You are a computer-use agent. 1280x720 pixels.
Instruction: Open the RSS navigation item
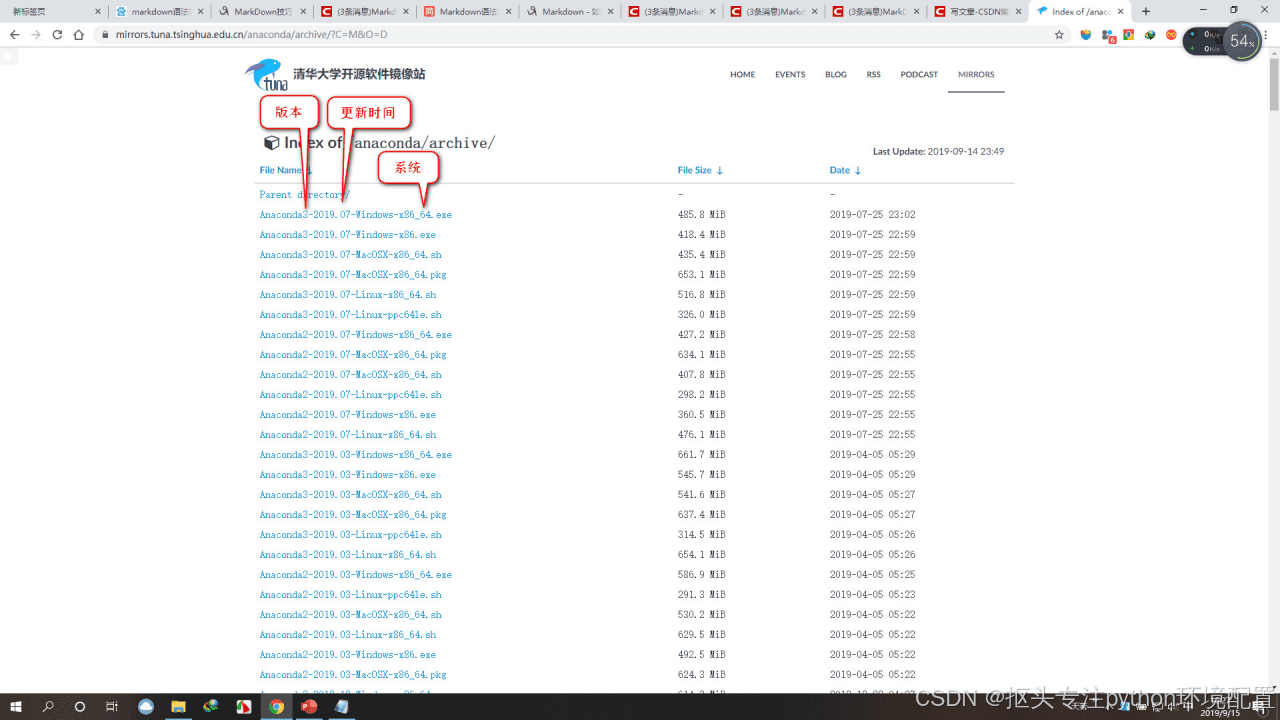click(873, 75)
